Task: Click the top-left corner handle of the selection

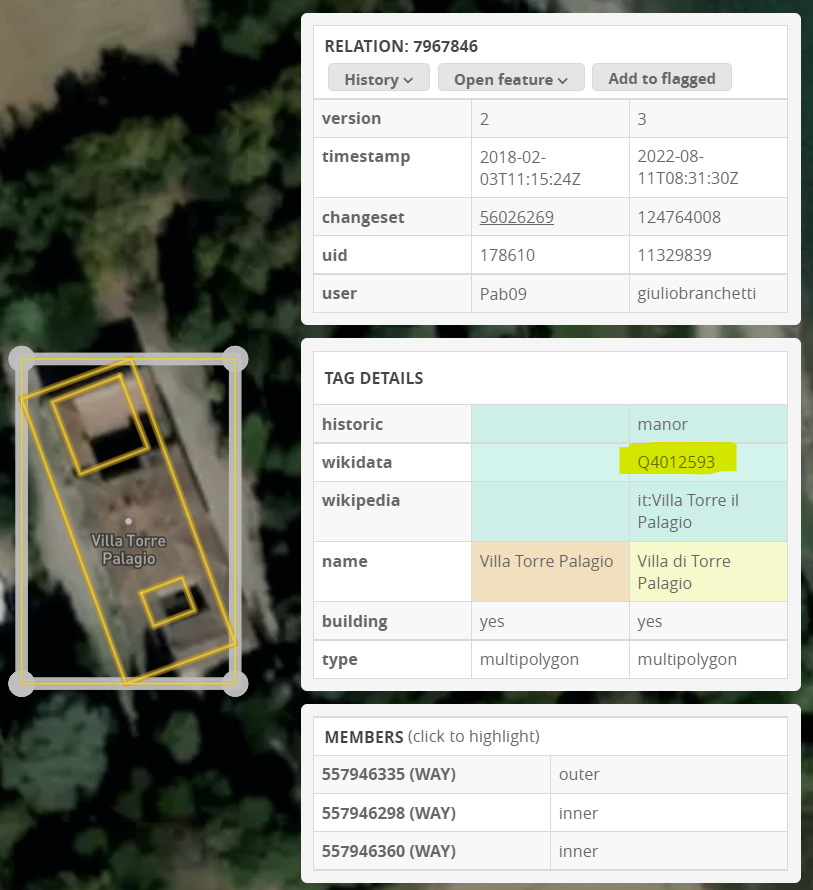Action: 21,358
